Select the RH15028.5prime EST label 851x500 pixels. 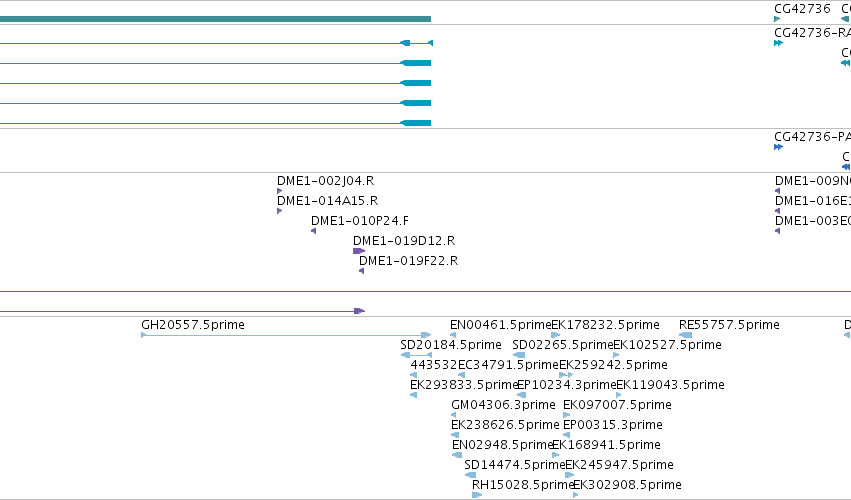click(x=523, y=485)
